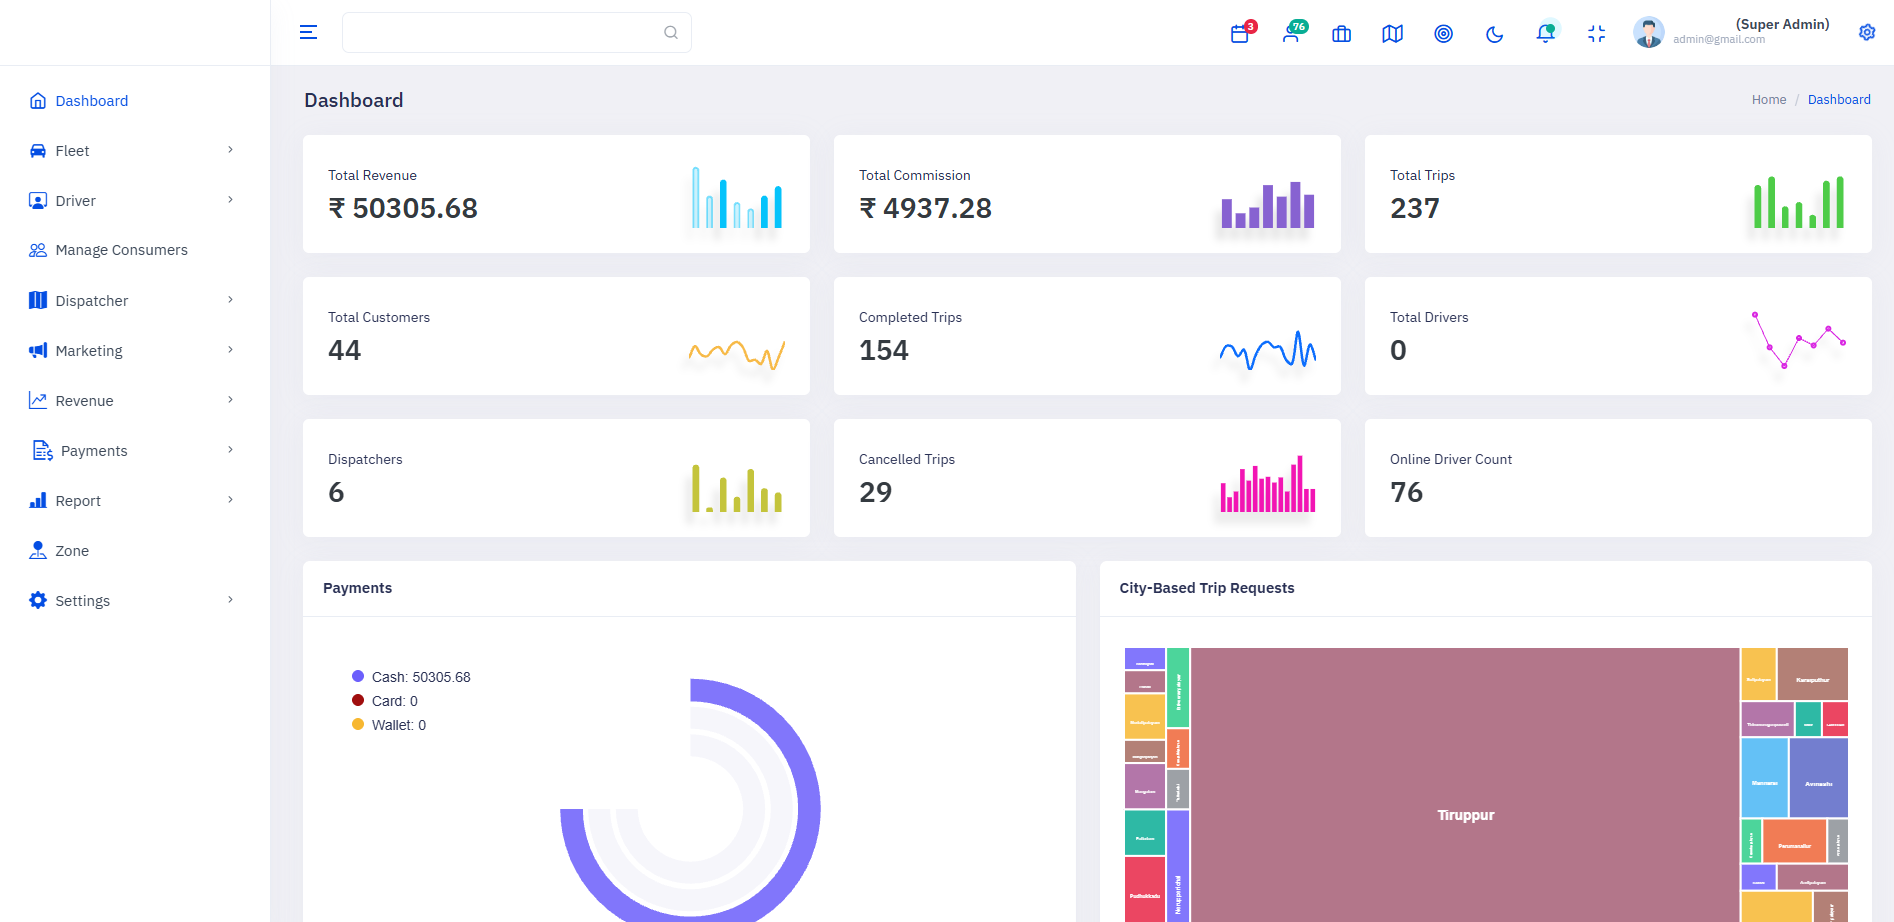Toggle the Cash series in the Payments legend

[x=411, y=677]
